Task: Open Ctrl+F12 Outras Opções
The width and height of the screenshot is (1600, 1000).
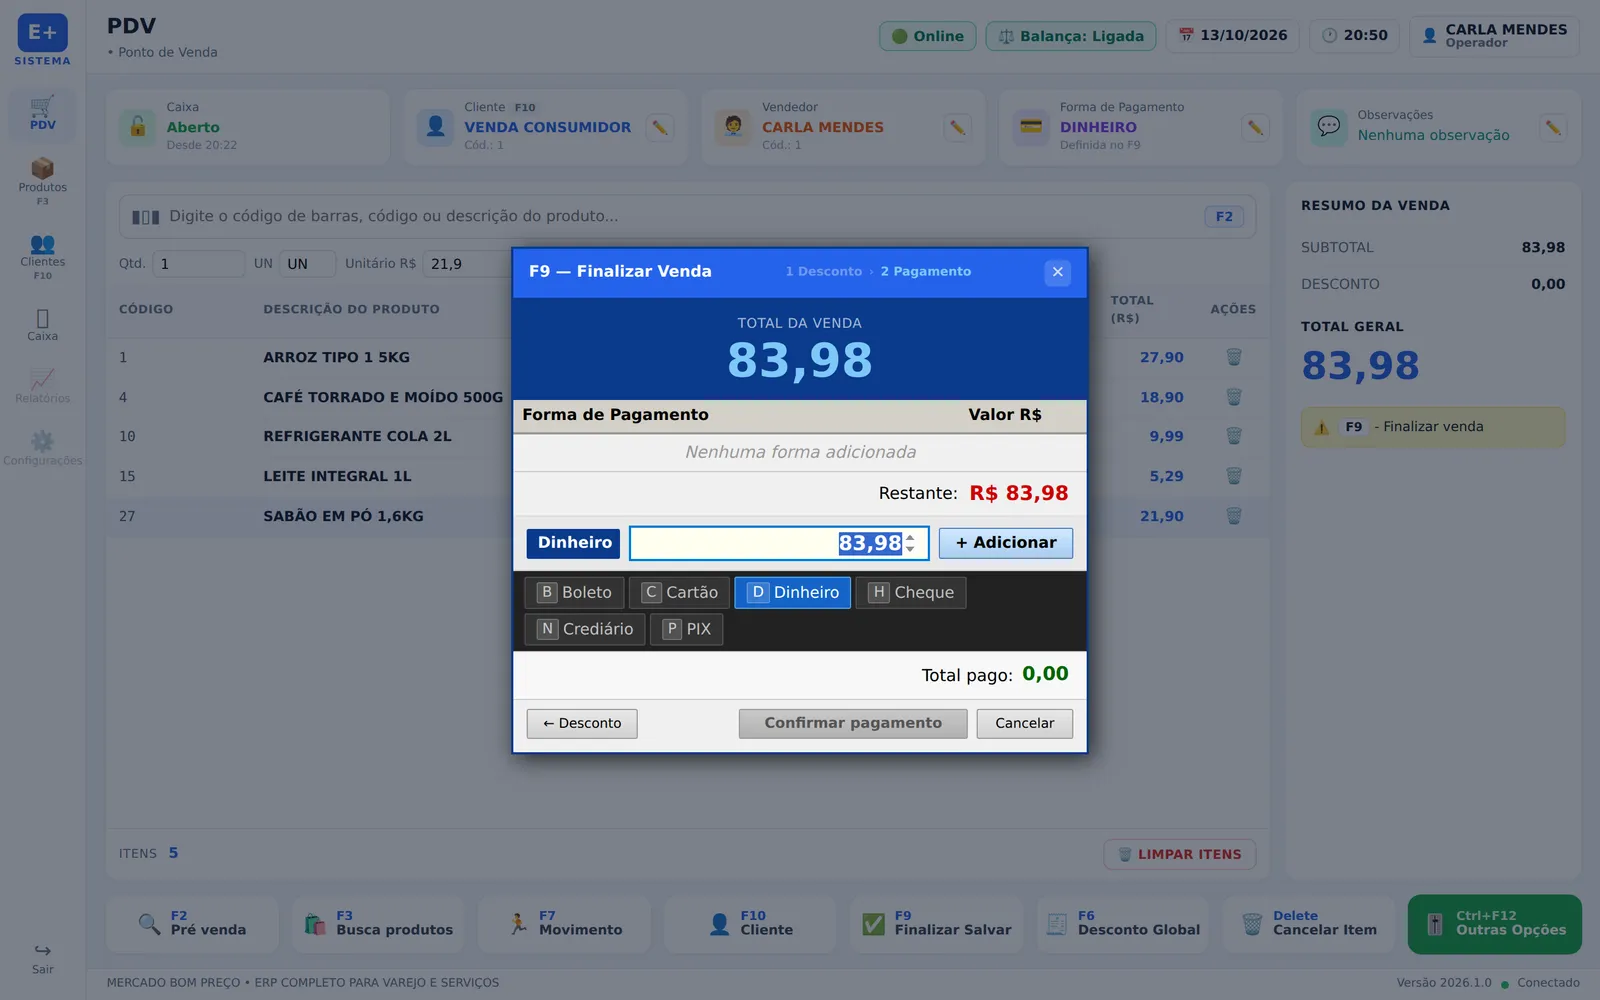Action: (x=1494, y=924)
